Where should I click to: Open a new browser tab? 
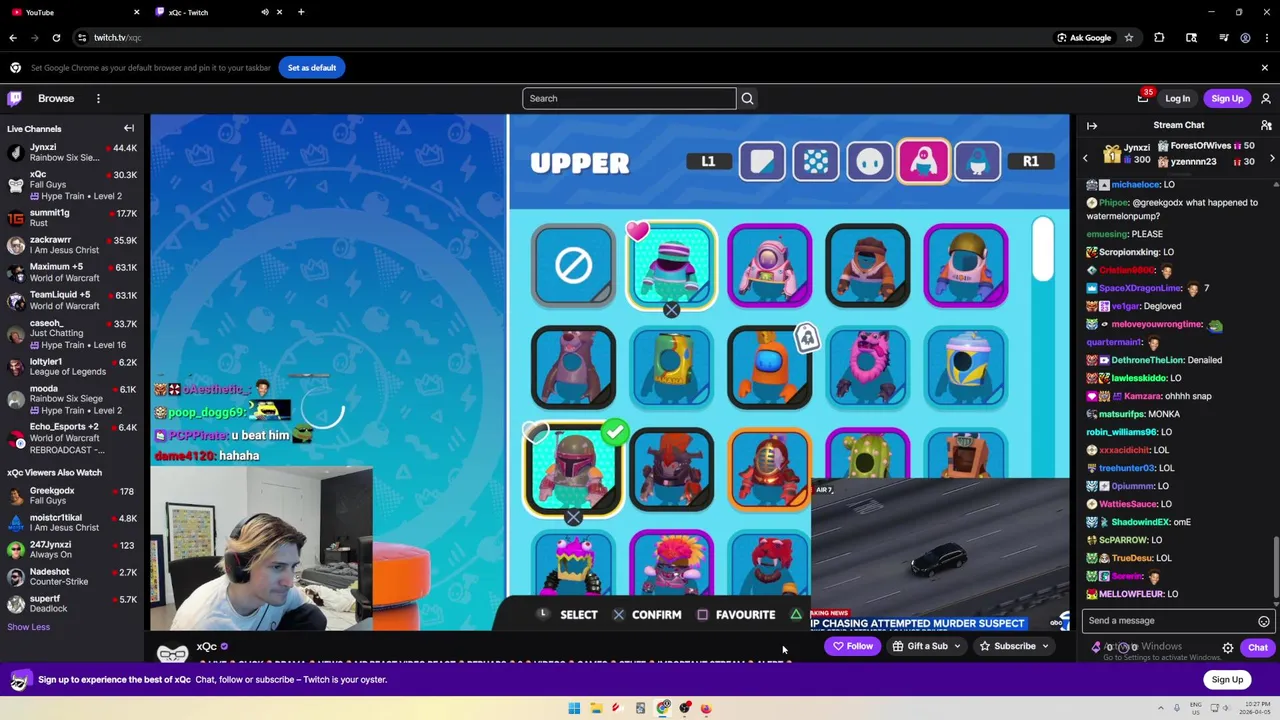coord(301,12)
